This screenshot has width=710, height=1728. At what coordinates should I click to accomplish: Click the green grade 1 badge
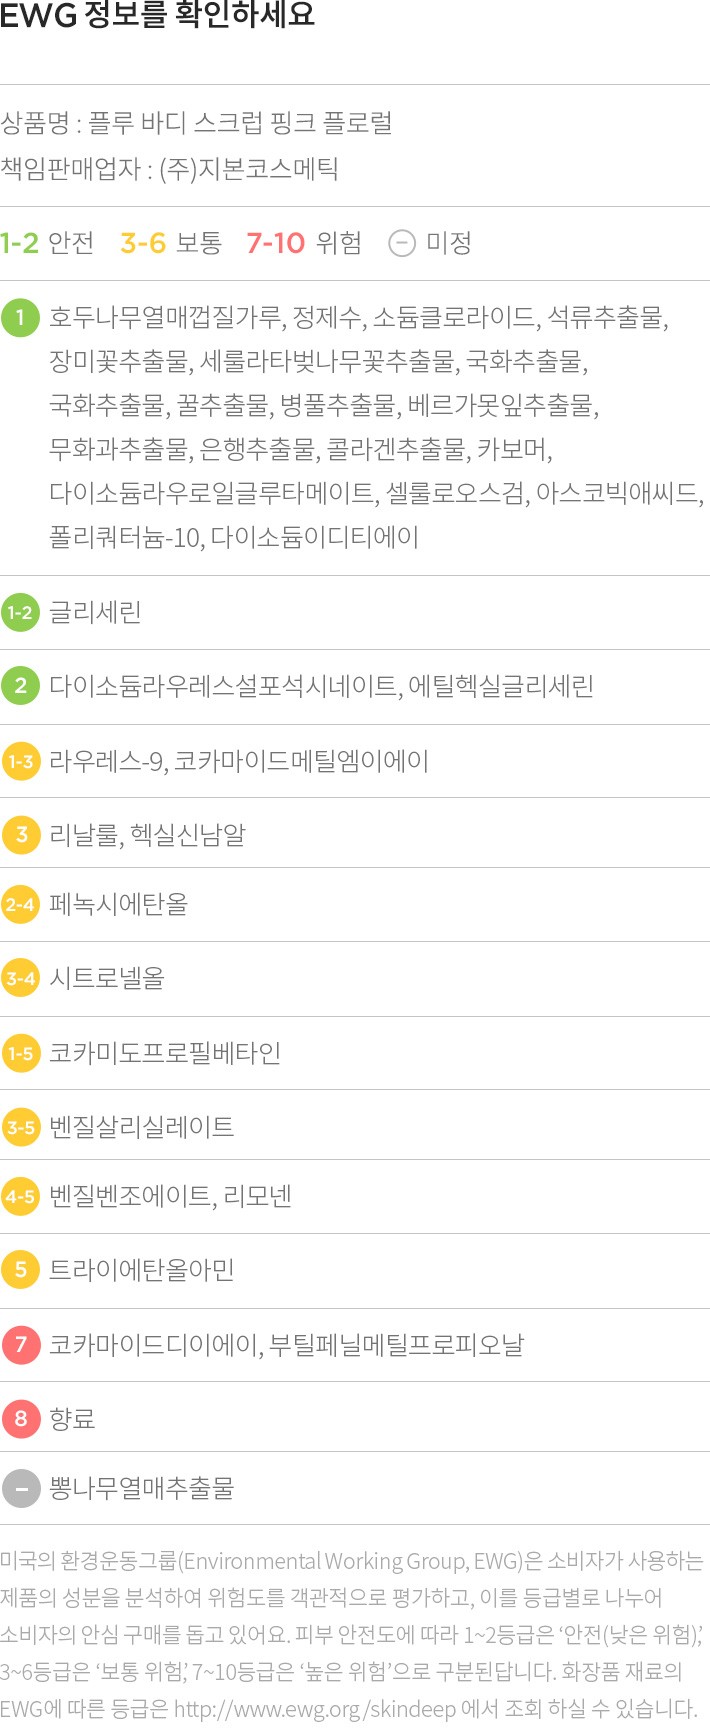[x=20, y=319]
